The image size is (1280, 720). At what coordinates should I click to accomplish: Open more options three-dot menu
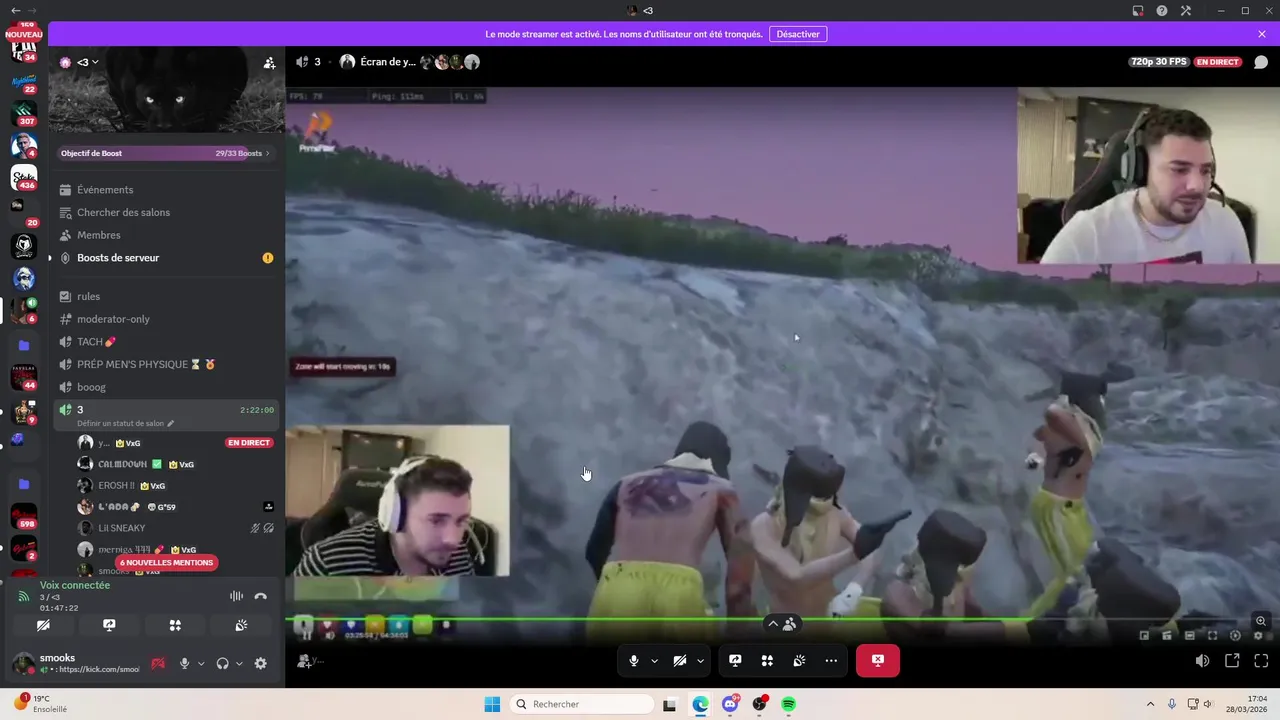tap(831, 661)
